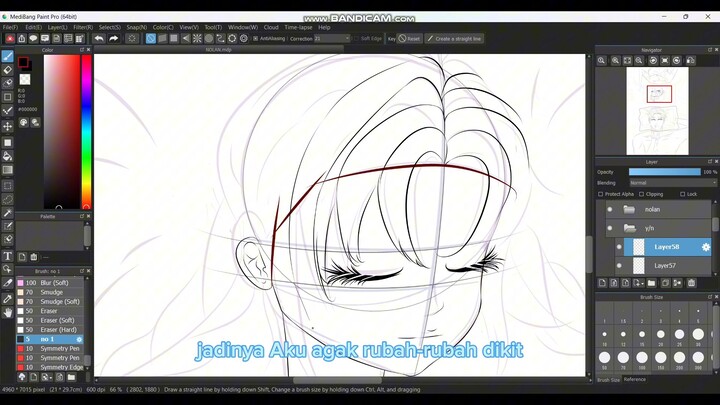Viewport: 720px width, 405px height.
Task: Pick the brush size 10 preset dot
Action: [604, 334]
